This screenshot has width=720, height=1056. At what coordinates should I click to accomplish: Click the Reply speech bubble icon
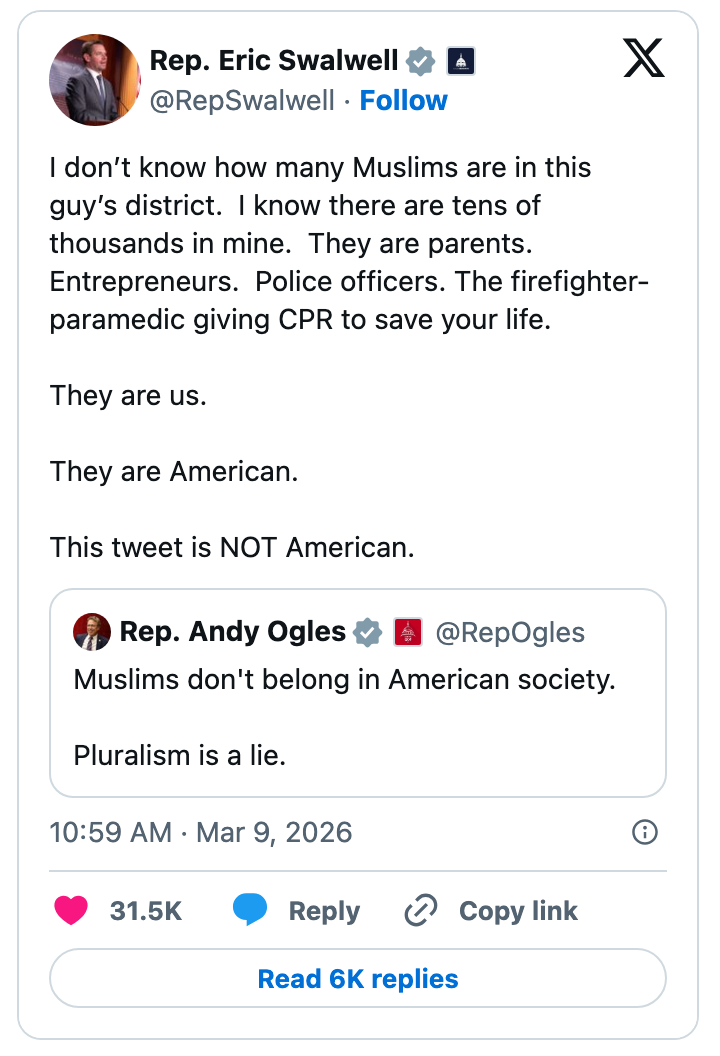(252, 911)
